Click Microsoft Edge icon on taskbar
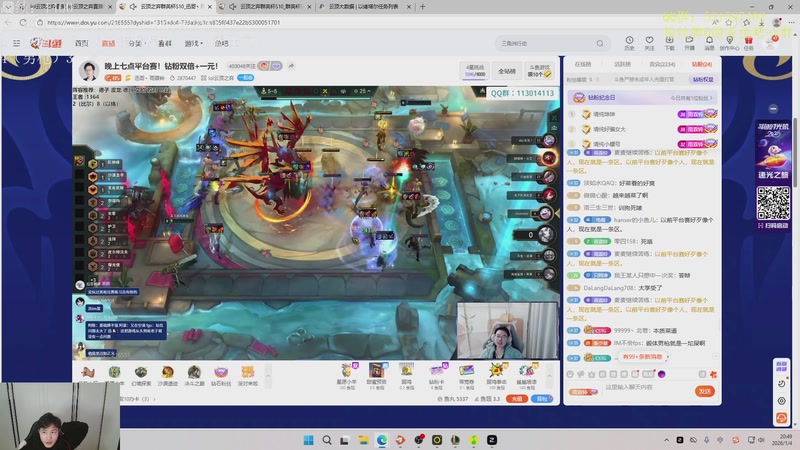 [382, 440]
